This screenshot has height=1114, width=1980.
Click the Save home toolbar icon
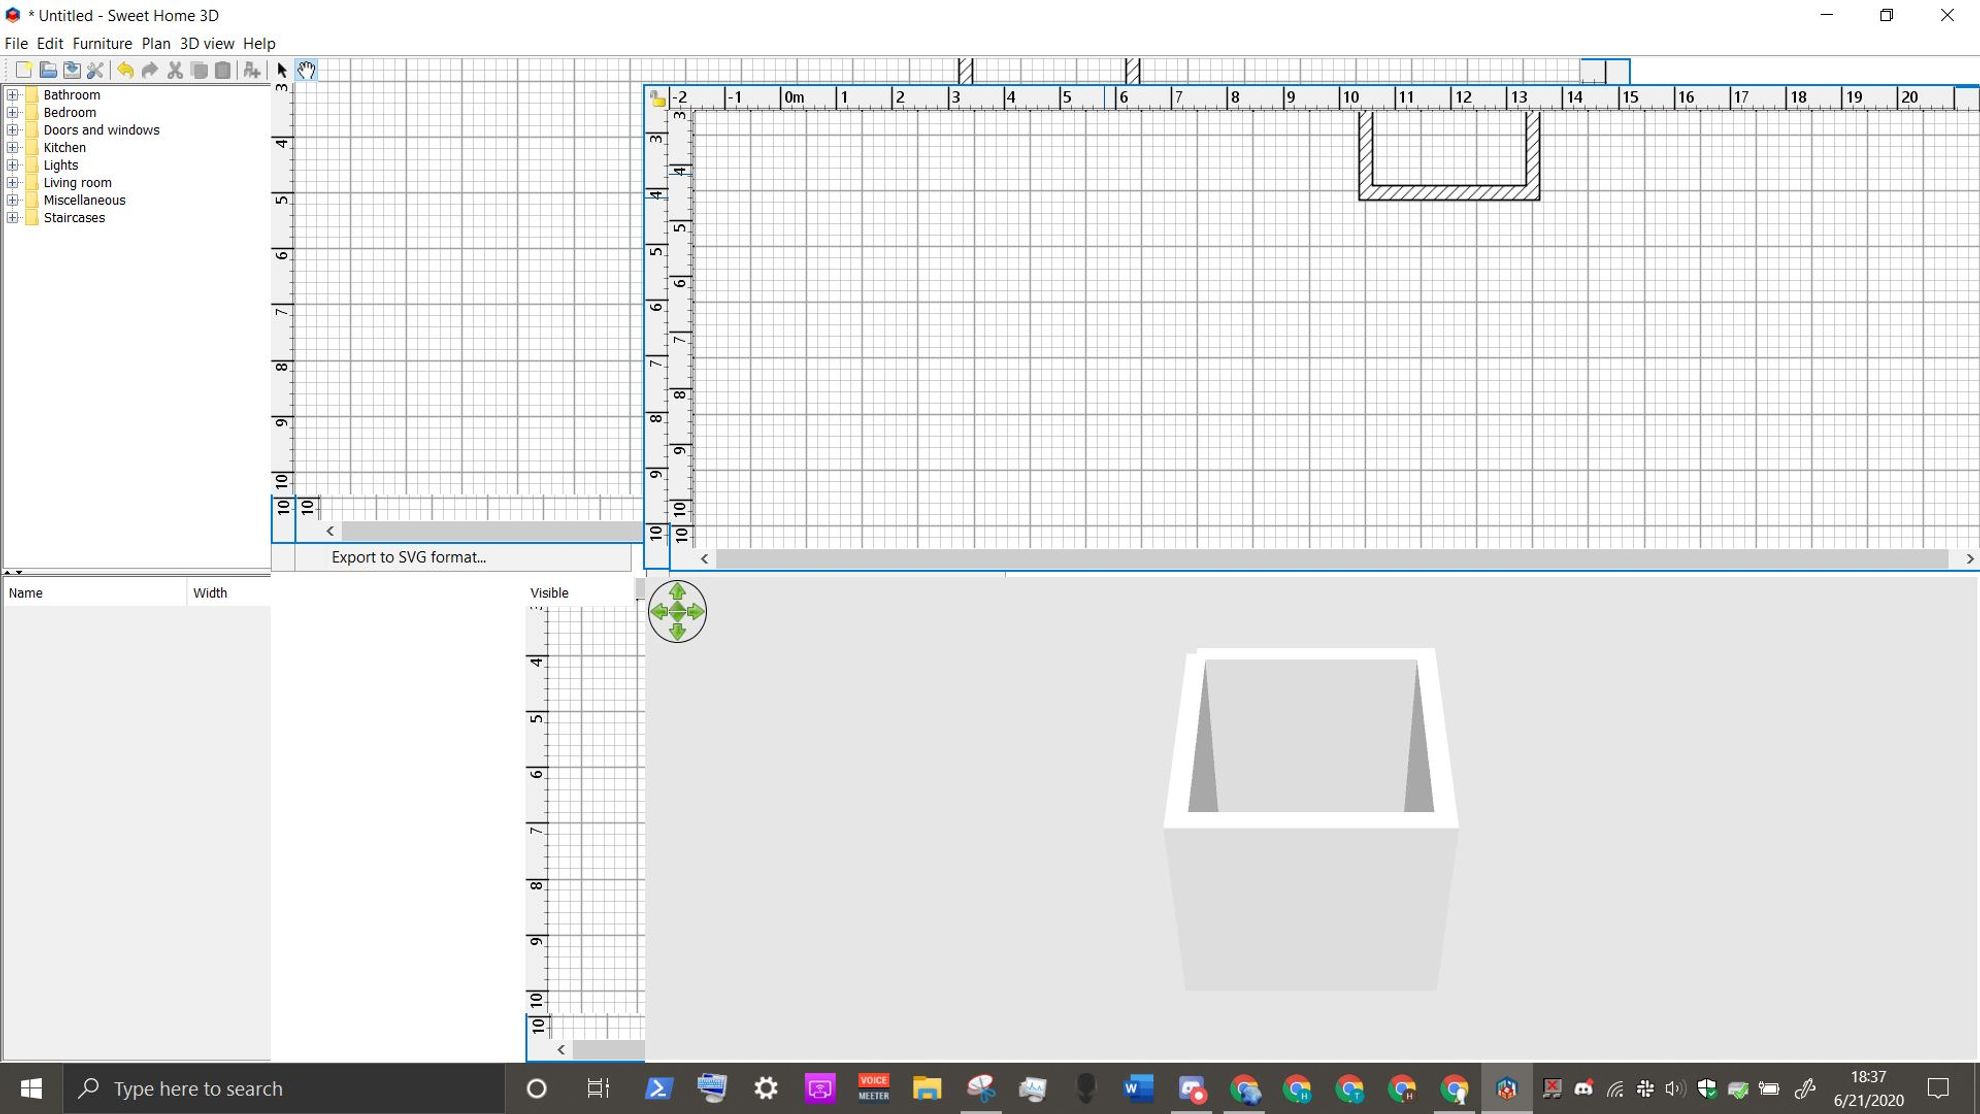71,70
